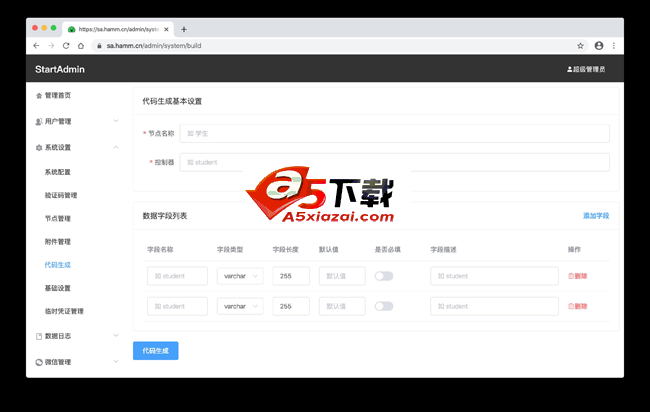Image resolution: width=650 pixels, height=412 pixels.
Task: Click the StartAdmin logo title
Action: [x=60, y=69]
